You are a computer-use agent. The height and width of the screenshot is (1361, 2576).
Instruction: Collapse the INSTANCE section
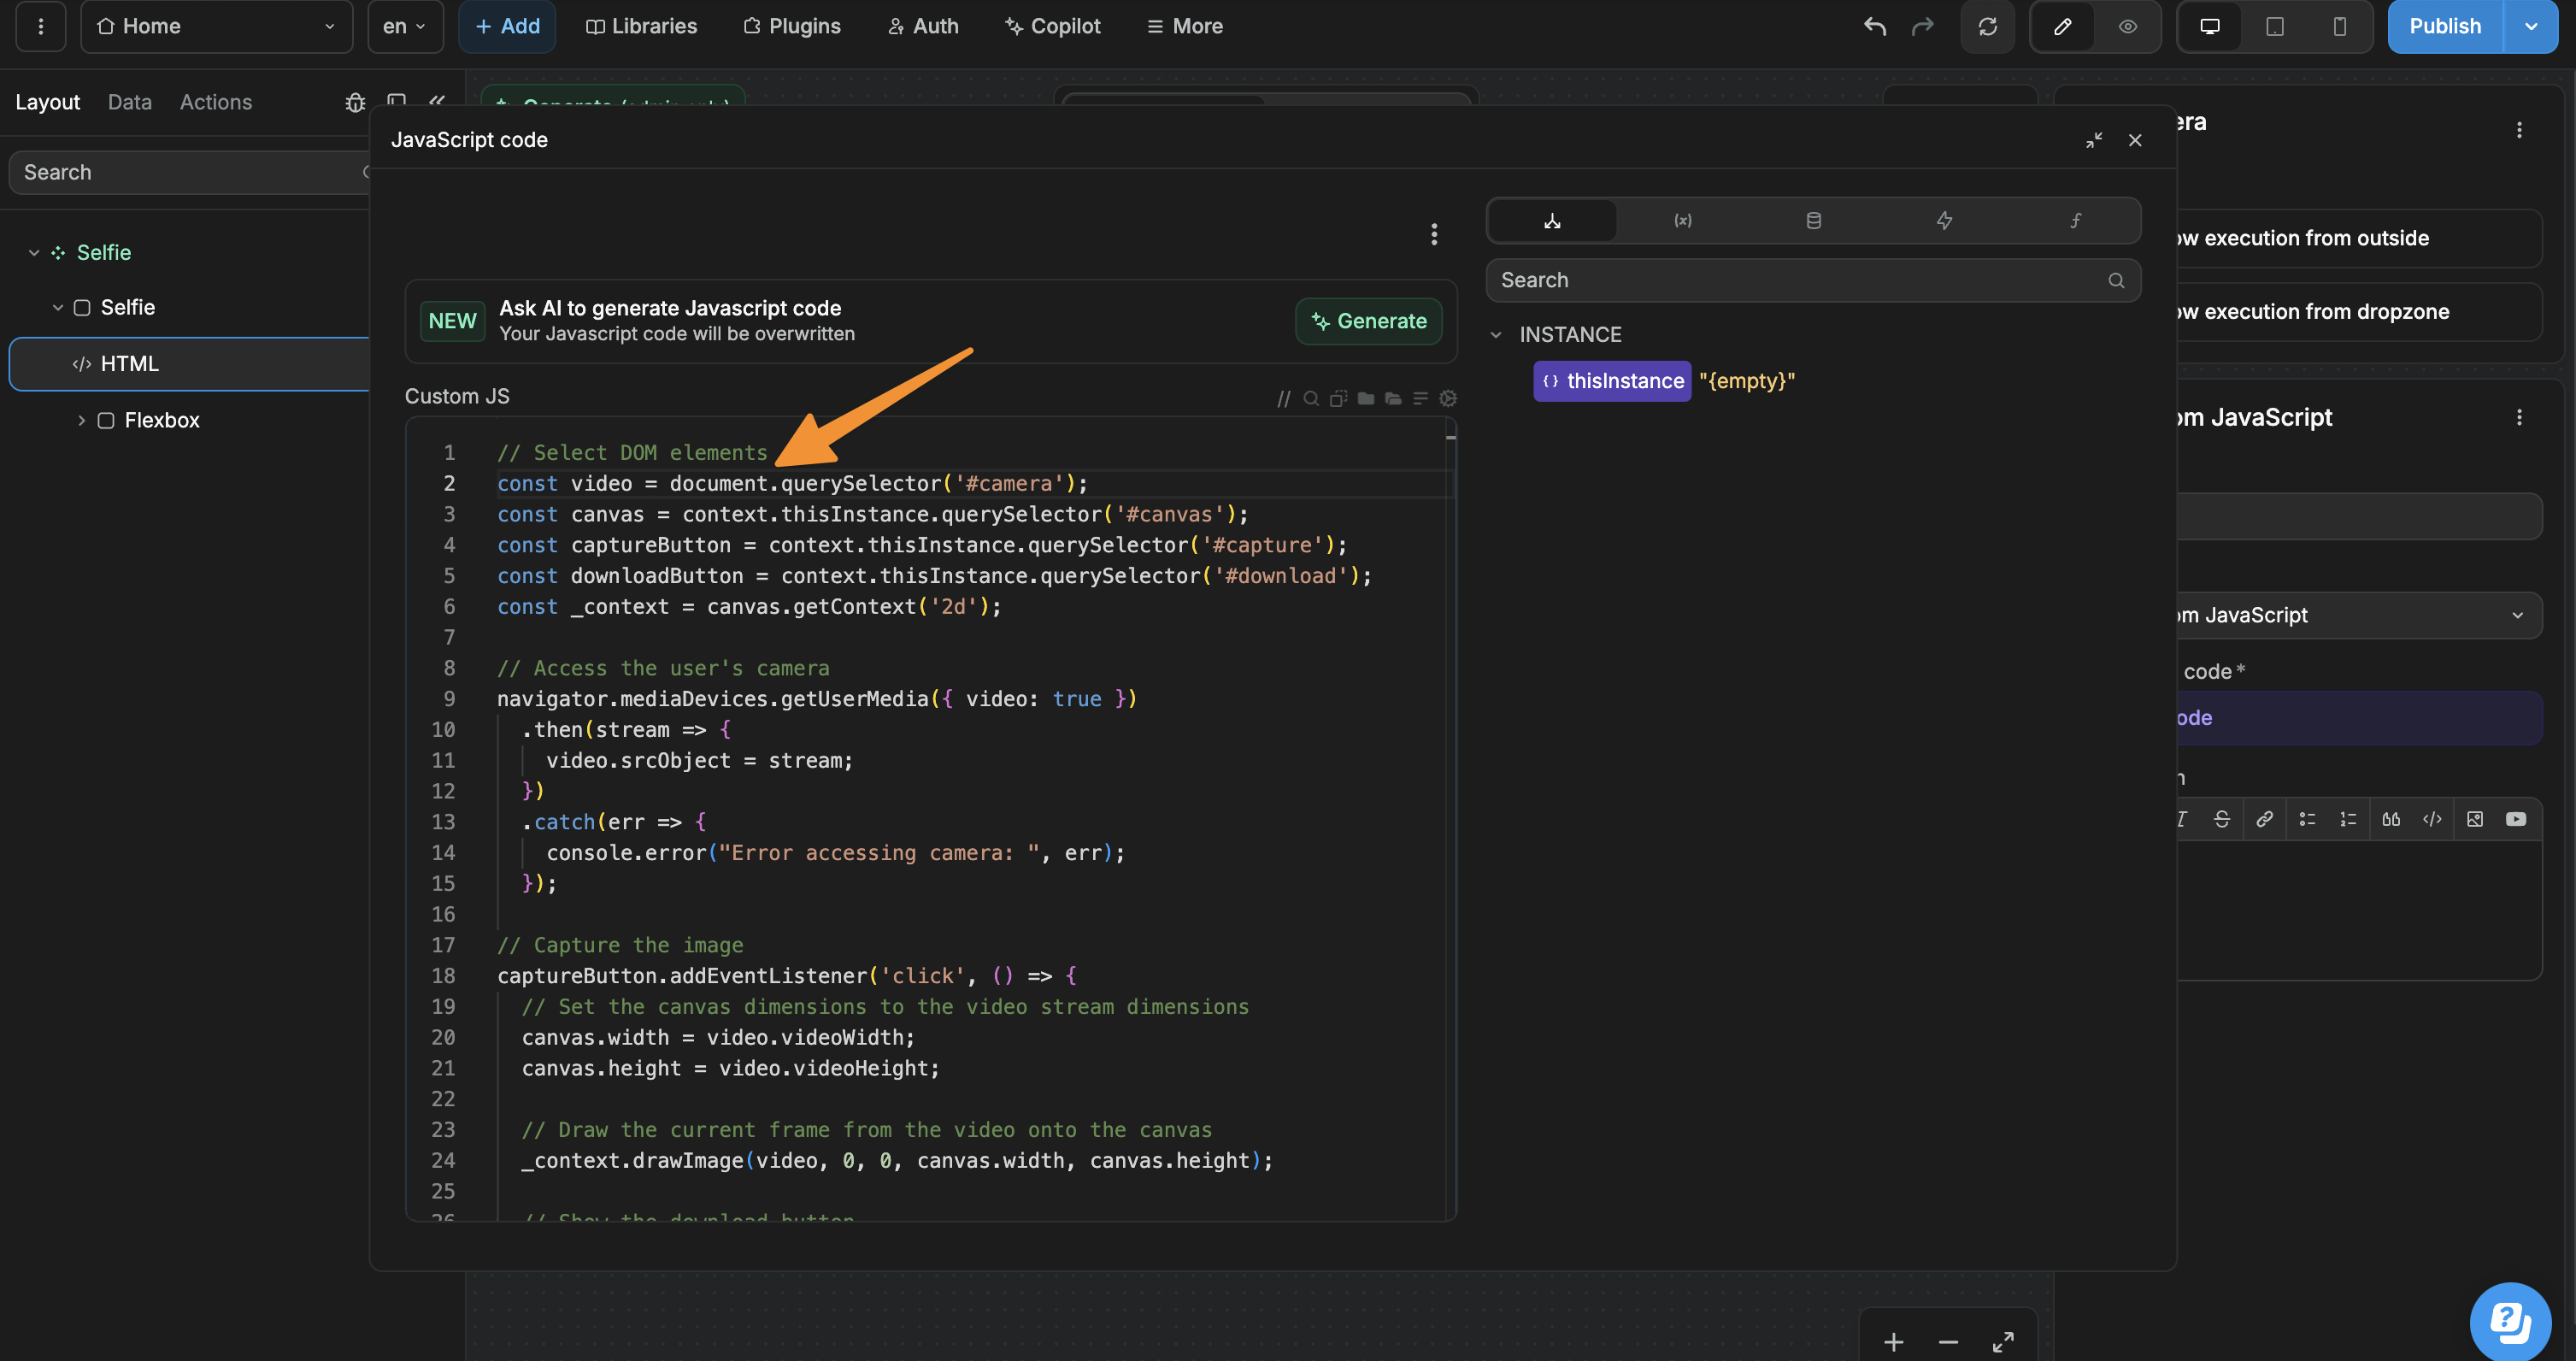[1496, 334]
